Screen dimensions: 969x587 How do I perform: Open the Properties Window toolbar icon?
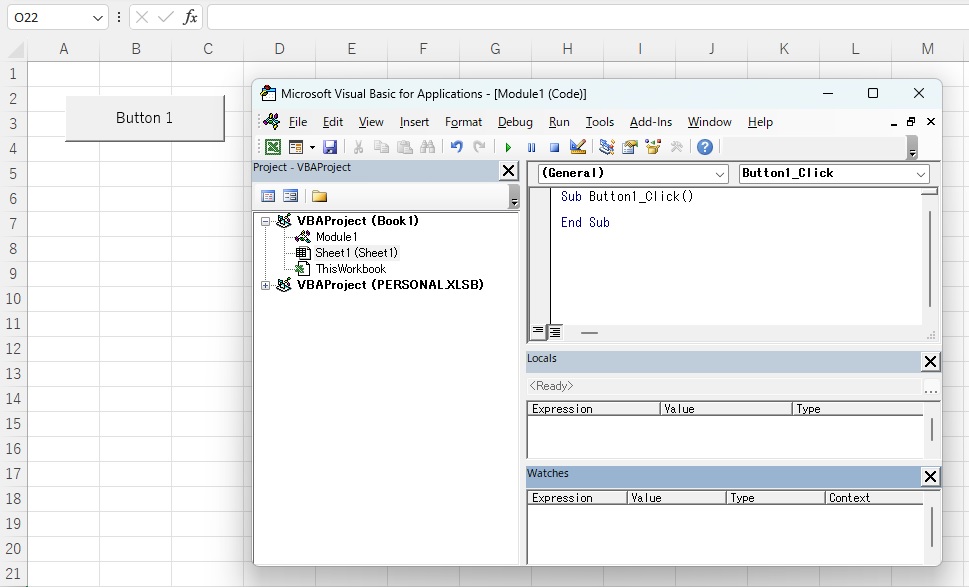pos(630,147)
